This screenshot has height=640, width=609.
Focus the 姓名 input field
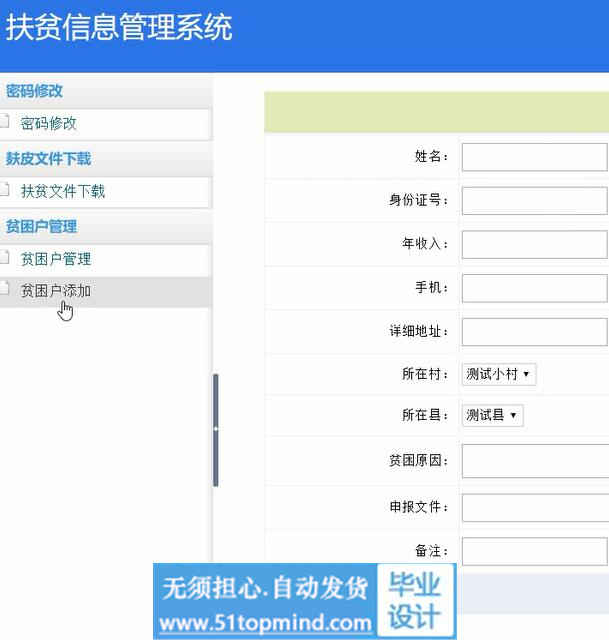coord(534,157)
